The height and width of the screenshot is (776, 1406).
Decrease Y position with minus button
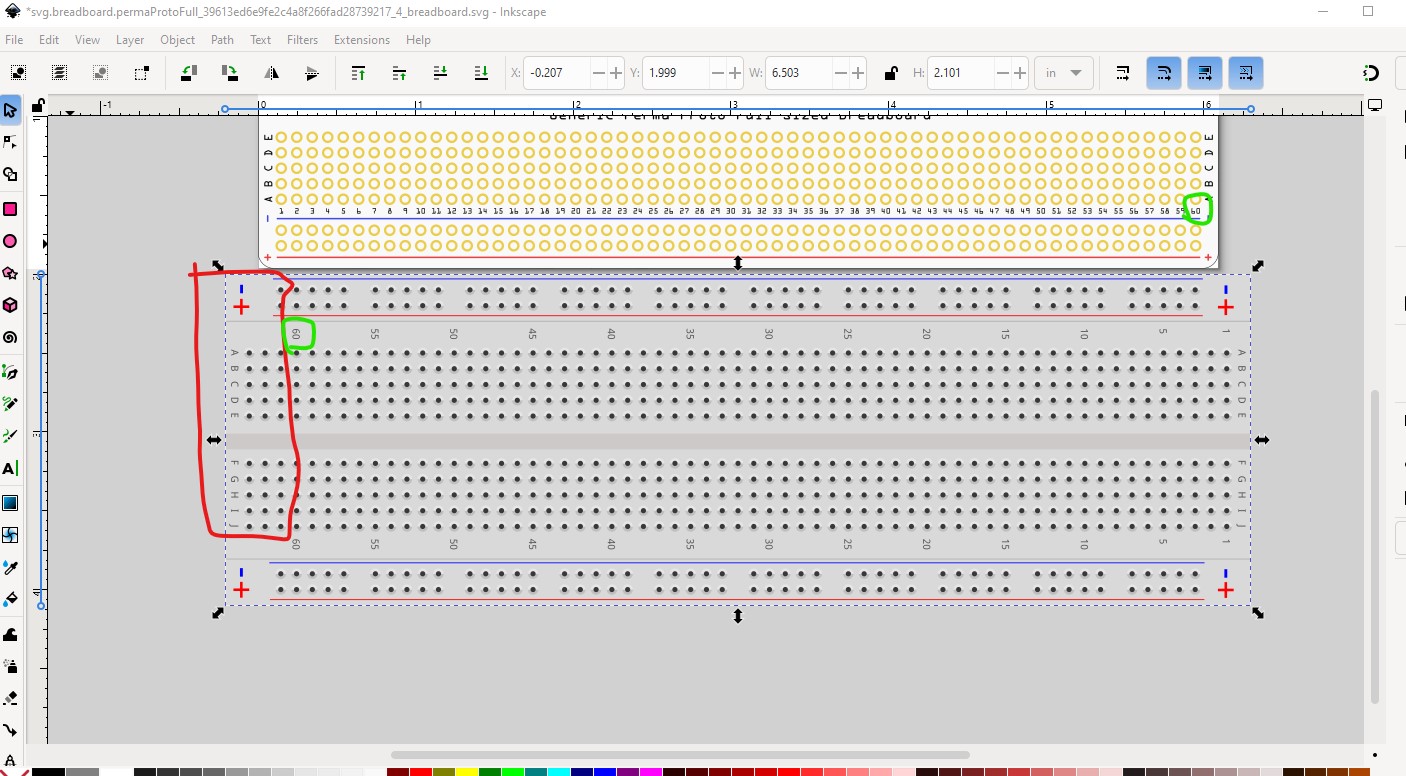tap(718, 73)
